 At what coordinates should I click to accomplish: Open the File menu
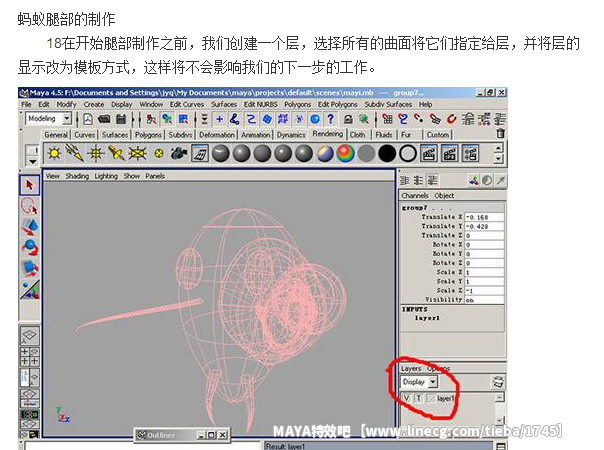[26, 104]
